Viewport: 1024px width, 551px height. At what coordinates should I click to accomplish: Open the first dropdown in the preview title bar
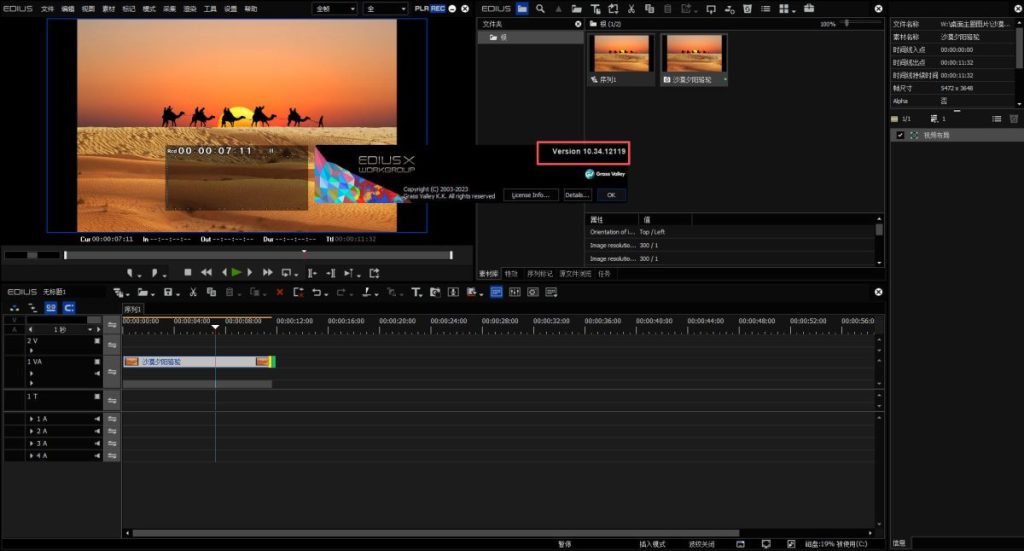pyautogui.click(x=335, y=8)
